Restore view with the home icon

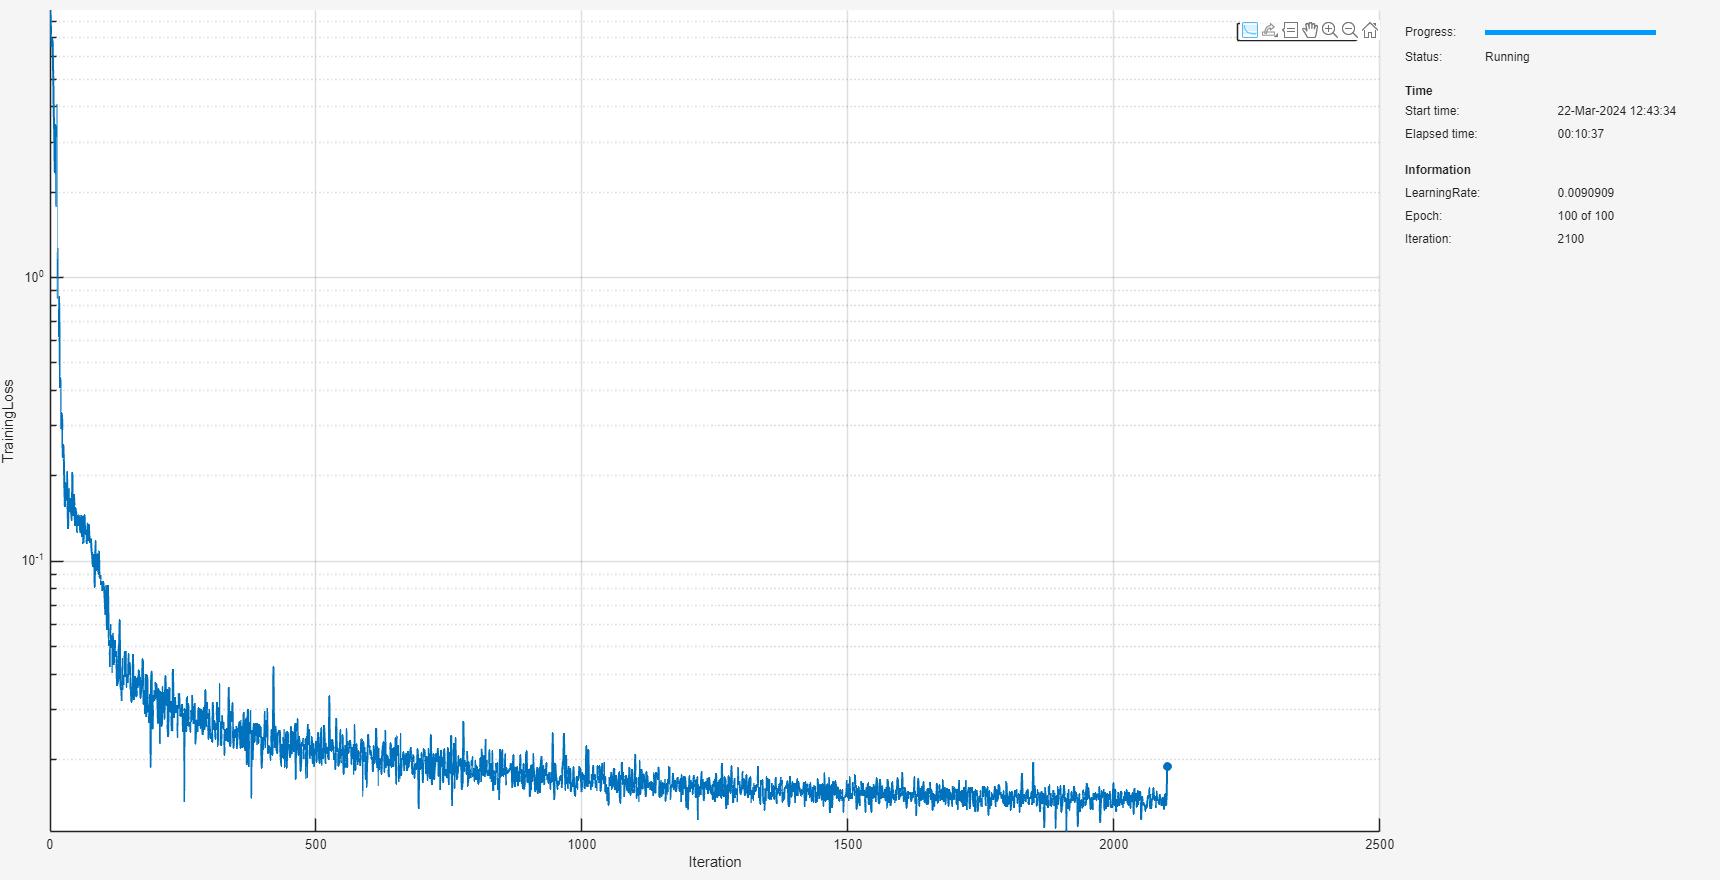[x=1369, y=30]
